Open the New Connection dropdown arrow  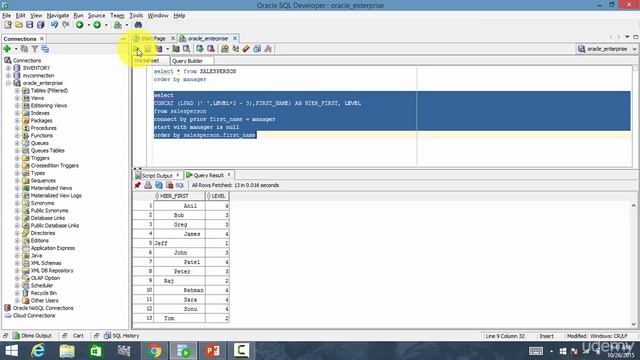point(16,49)
